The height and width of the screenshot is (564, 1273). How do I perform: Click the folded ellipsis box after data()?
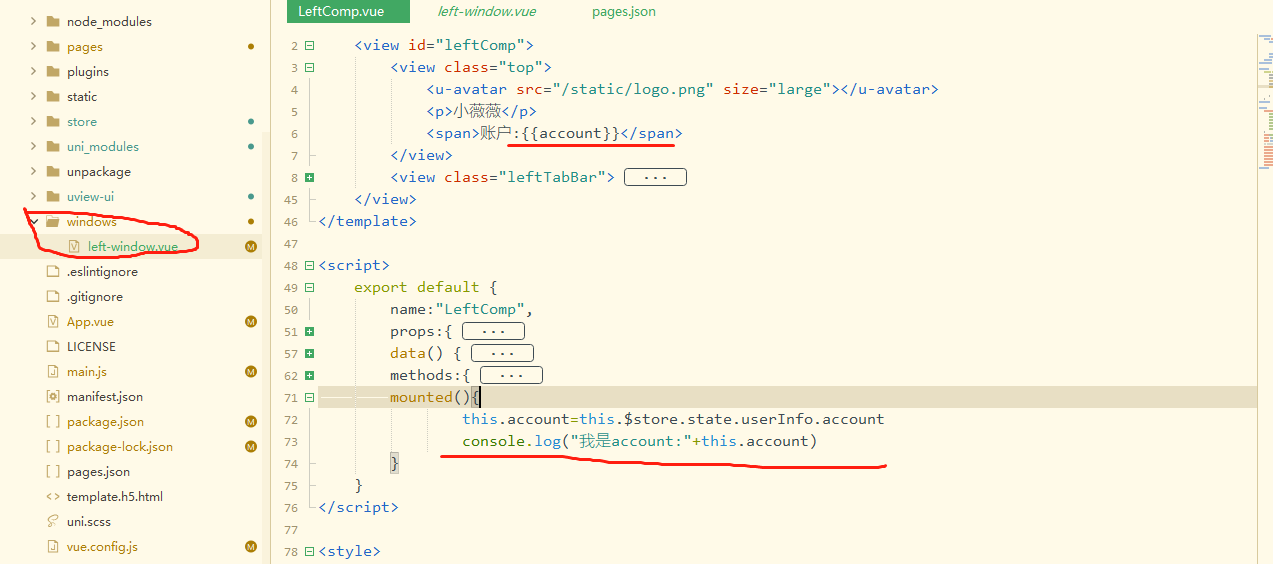click(502, 353)
